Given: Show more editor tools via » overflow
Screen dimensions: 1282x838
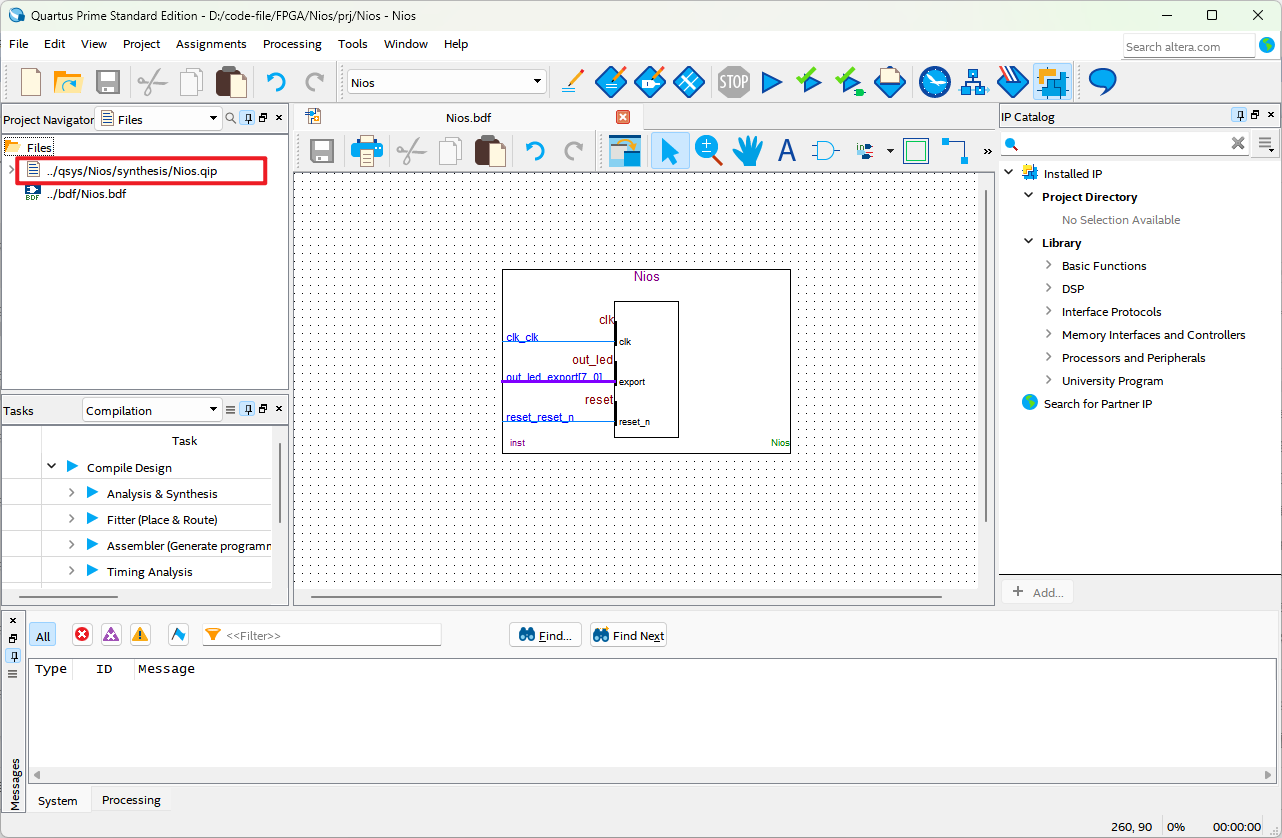Looking at the screenshot, I should 988,152.
